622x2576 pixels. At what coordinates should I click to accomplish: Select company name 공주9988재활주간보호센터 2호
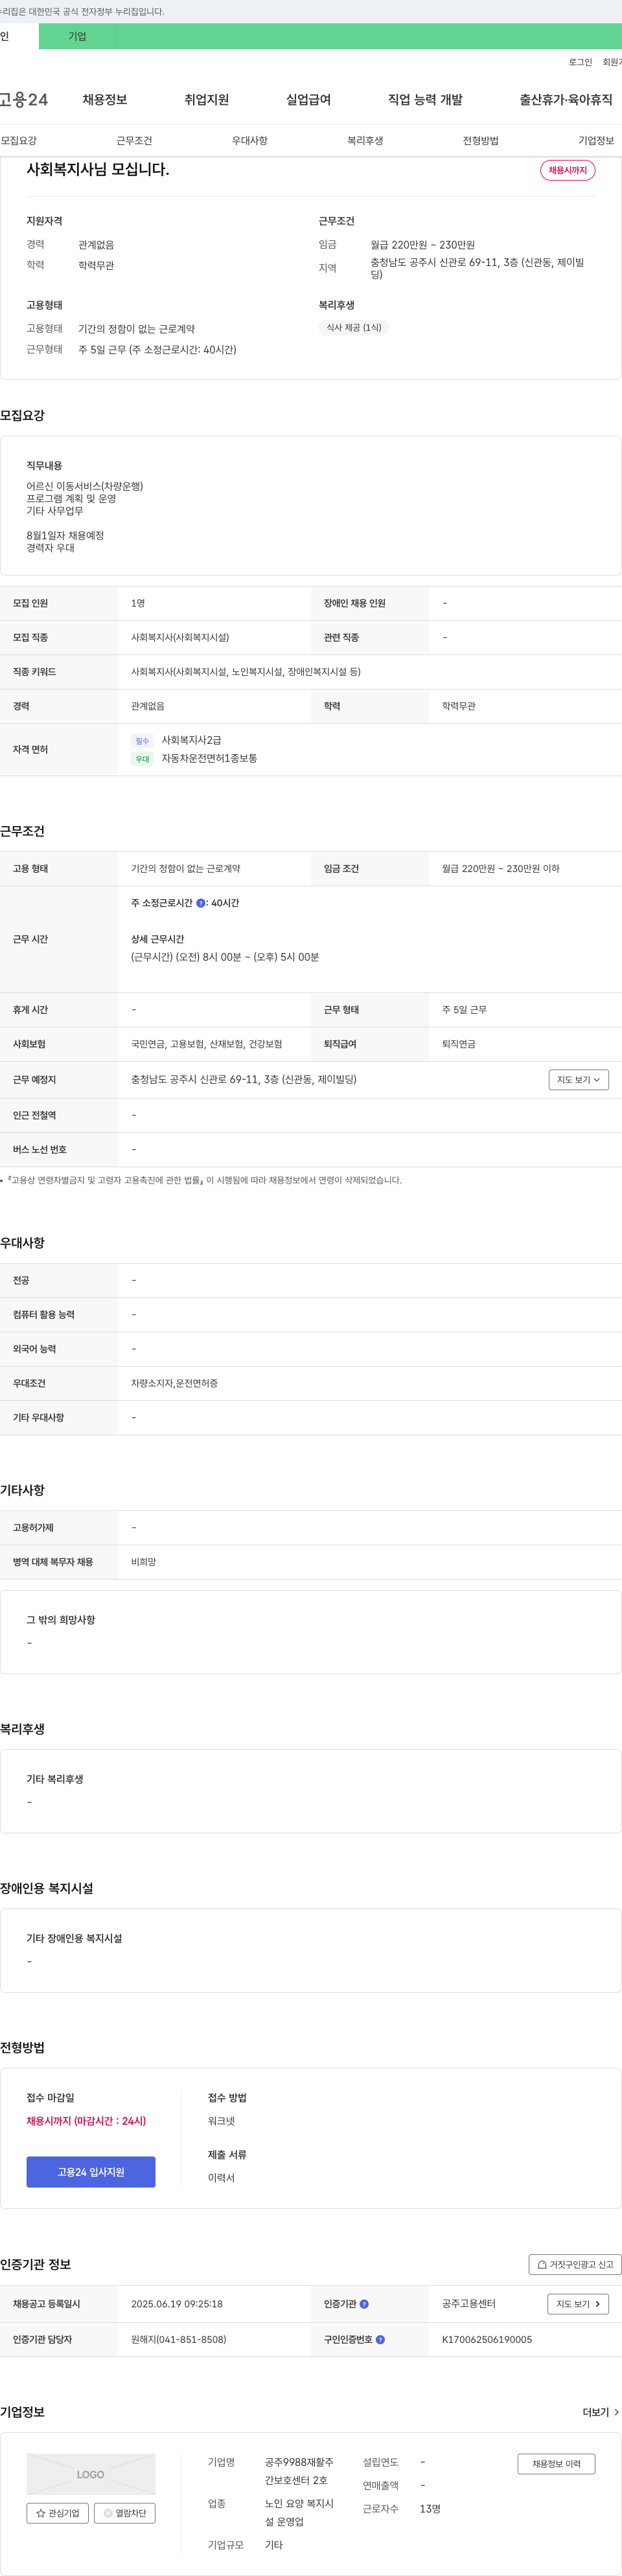point(299,2471)
